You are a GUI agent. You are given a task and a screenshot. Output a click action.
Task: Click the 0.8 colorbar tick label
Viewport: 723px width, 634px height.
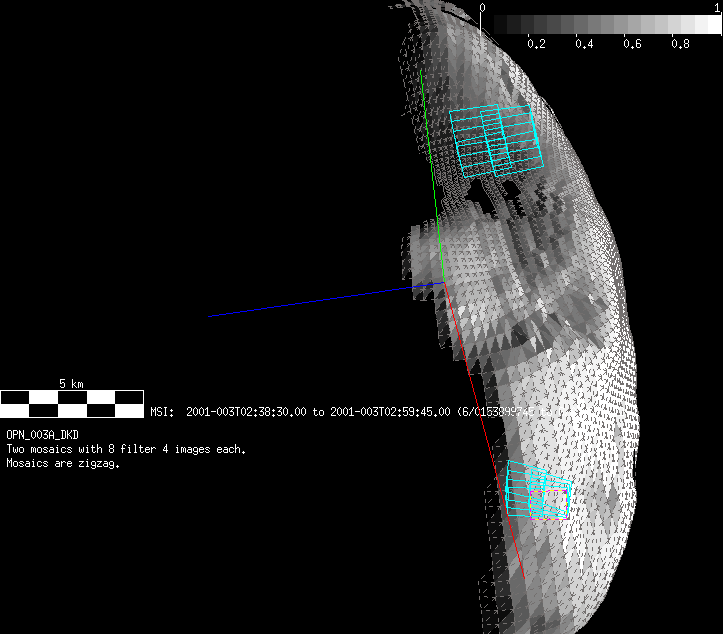click(x=680, y=45)
